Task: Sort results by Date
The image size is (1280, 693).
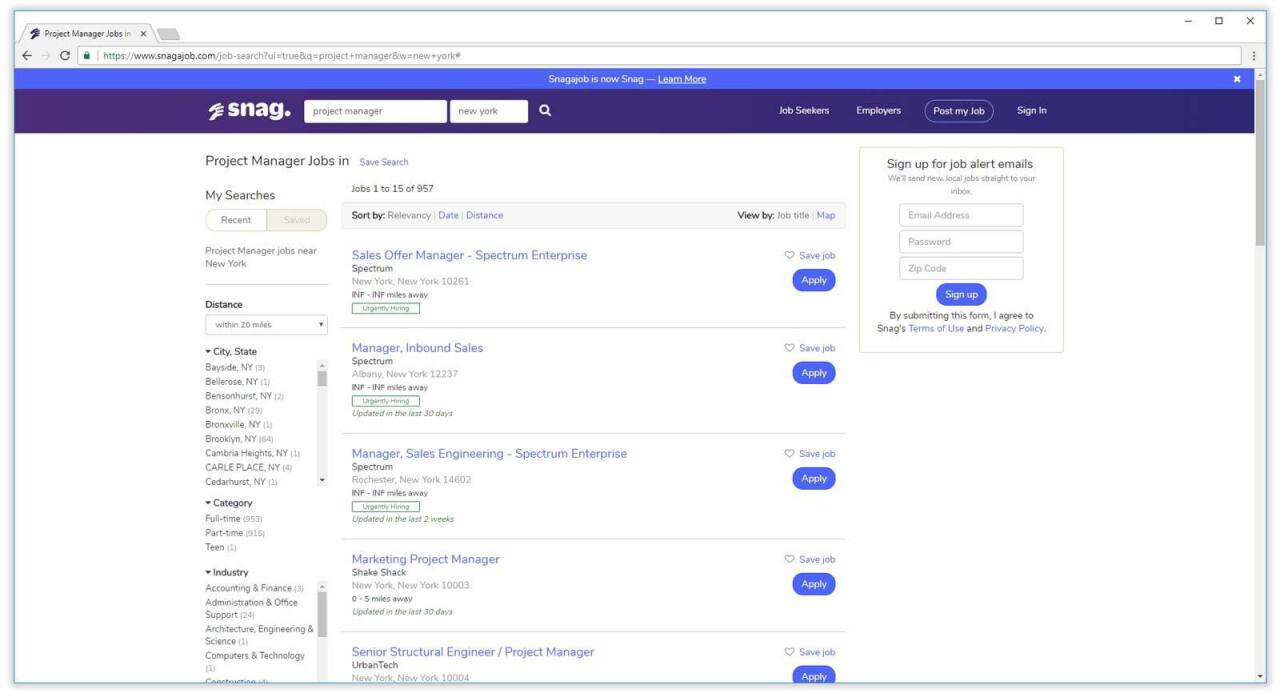Action: 448,215
